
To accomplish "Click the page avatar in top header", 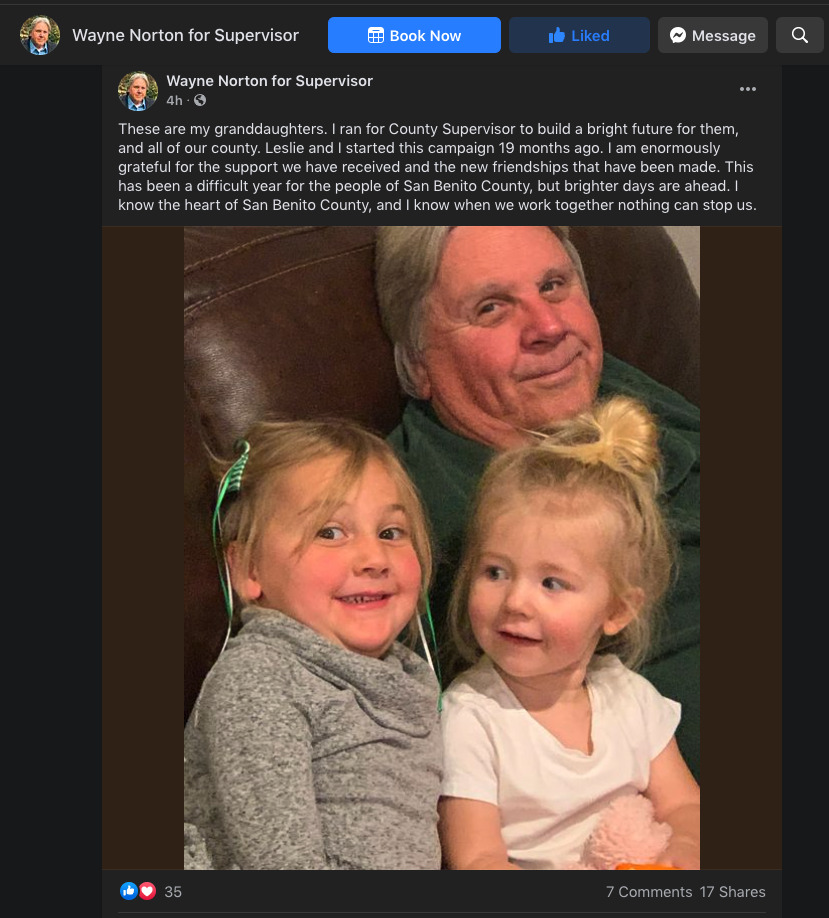I will click(x=40, y=35).
